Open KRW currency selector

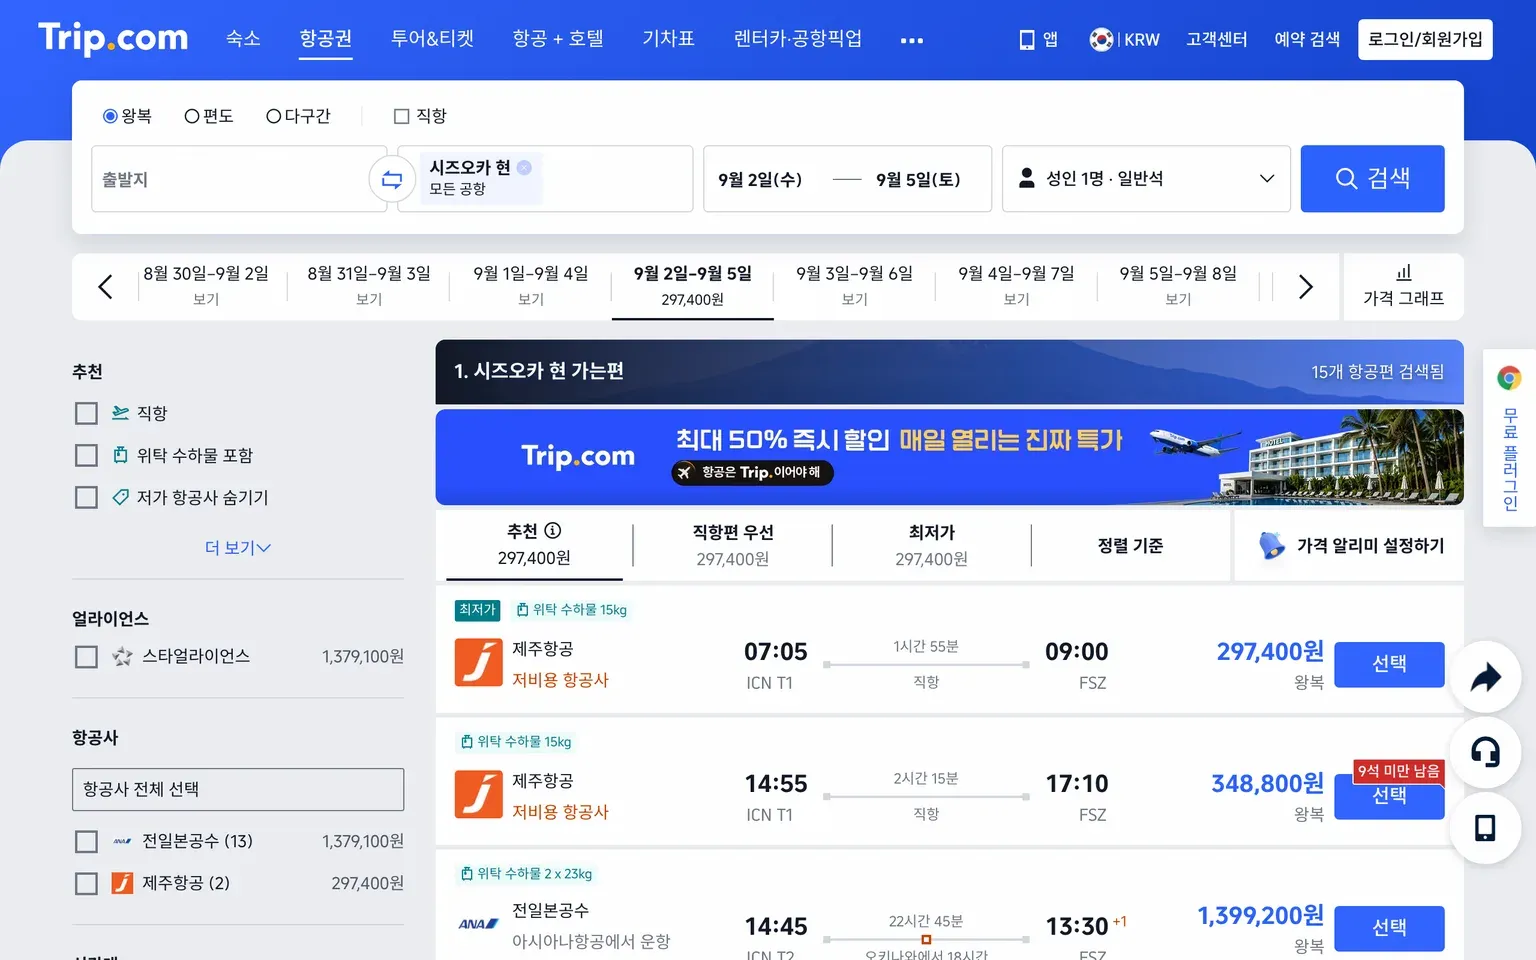point(1141,40)
